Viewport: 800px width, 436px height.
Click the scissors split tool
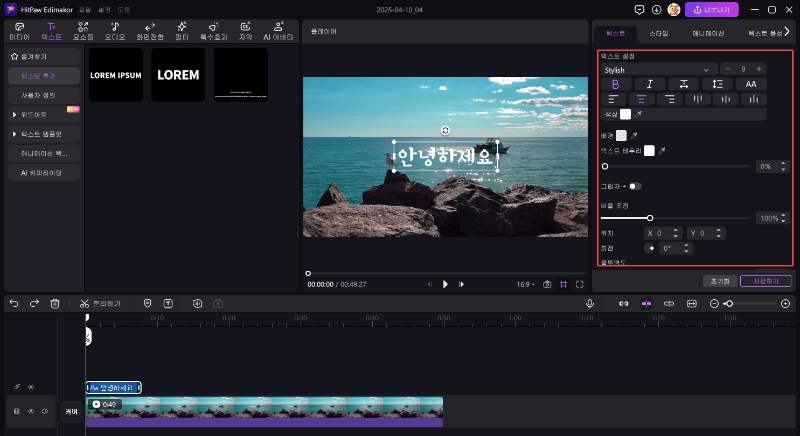coord(85,303)
